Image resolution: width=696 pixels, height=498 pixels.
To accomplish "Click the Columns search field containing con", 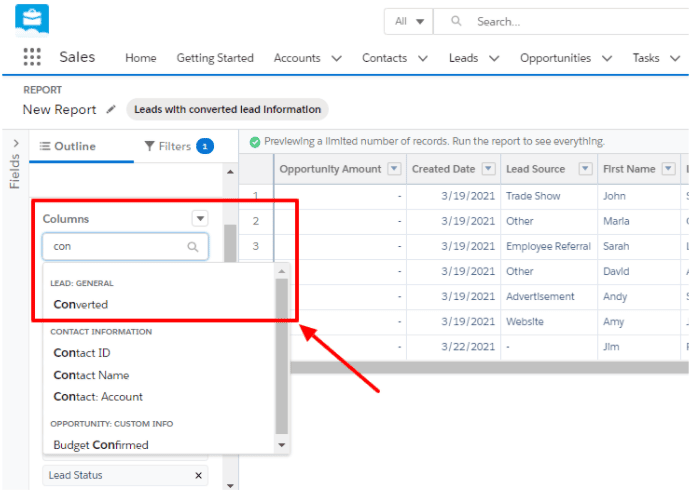I will [125, 247].
